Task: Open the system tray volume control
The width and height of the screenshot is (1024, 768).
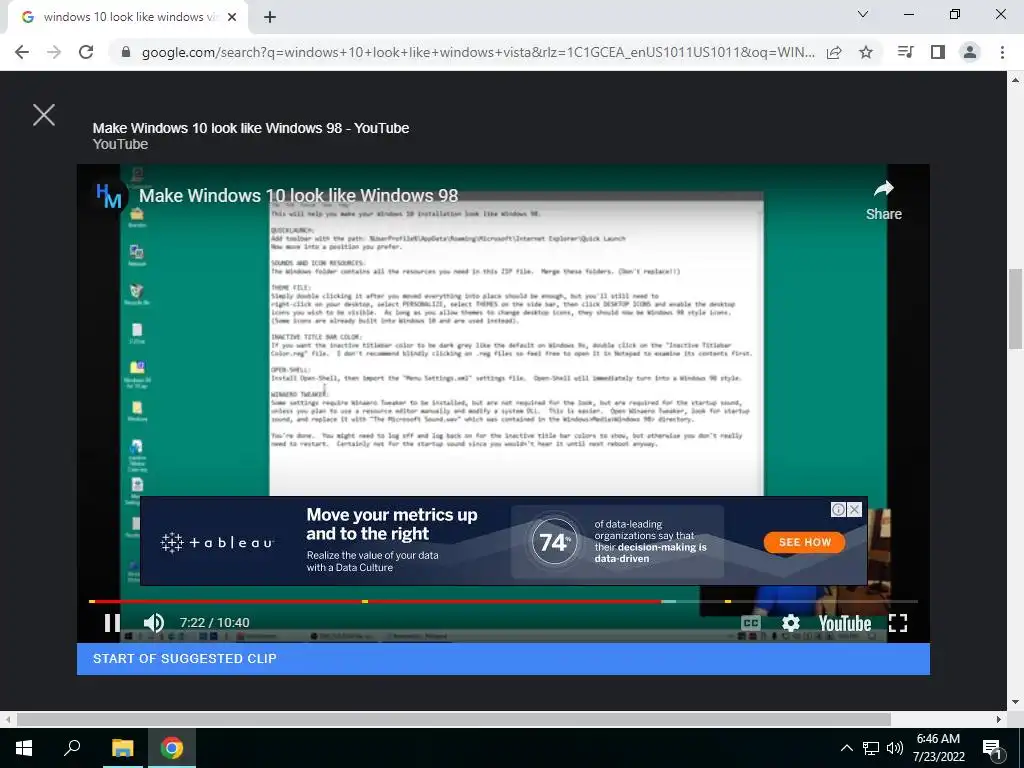Action: click(x=895, y=748)
